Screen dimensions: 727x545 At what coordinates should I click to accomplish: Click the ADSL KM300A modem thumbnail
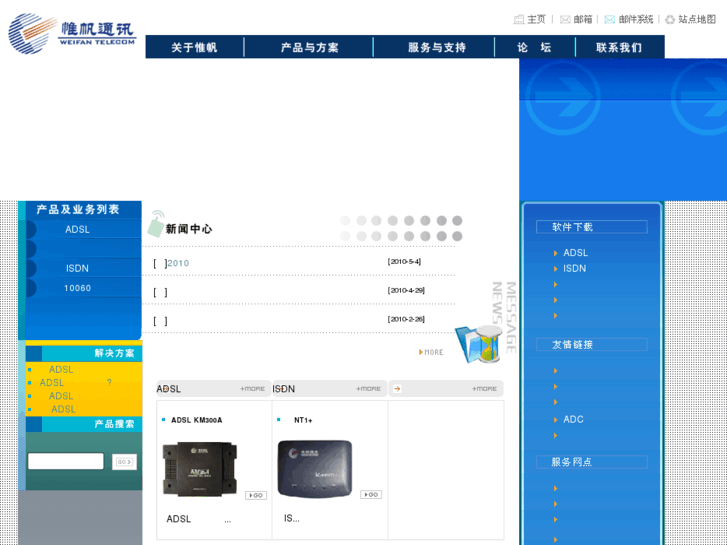click(200, 469)
